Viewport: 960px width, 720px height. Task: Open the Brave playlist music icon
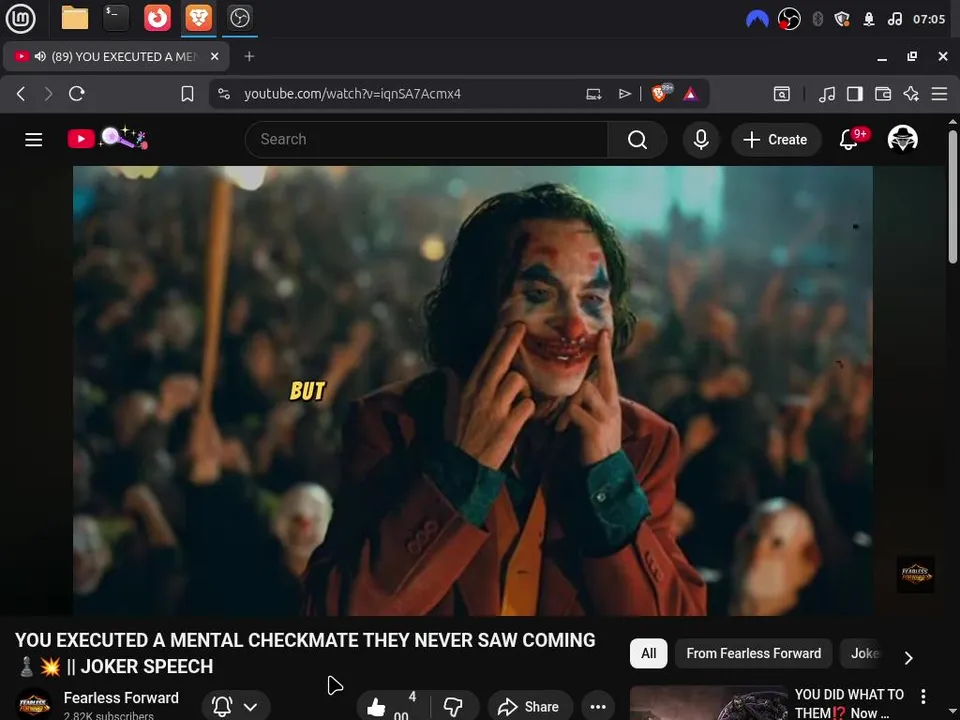[x=827, y=94]
